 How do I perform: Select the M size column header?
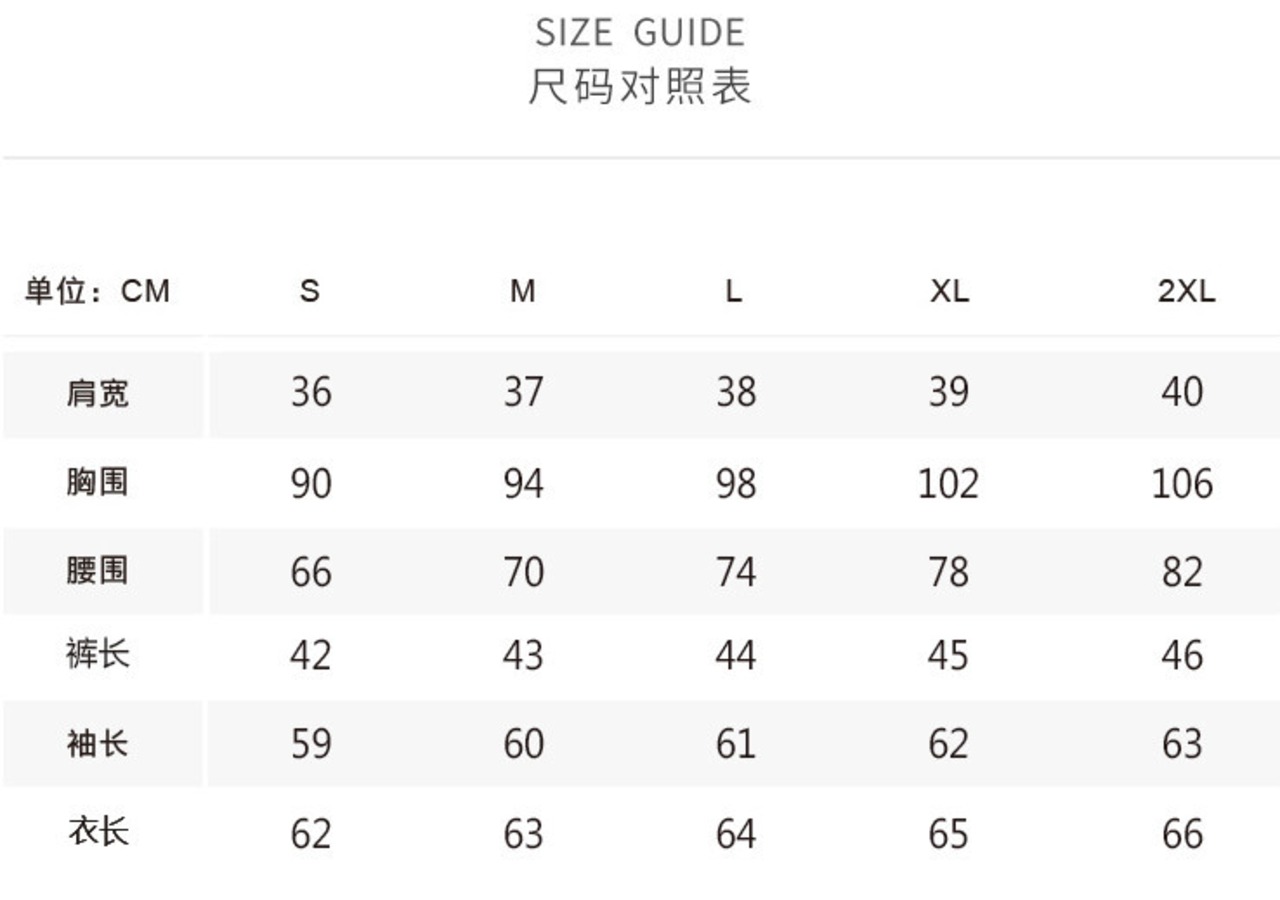523,291
